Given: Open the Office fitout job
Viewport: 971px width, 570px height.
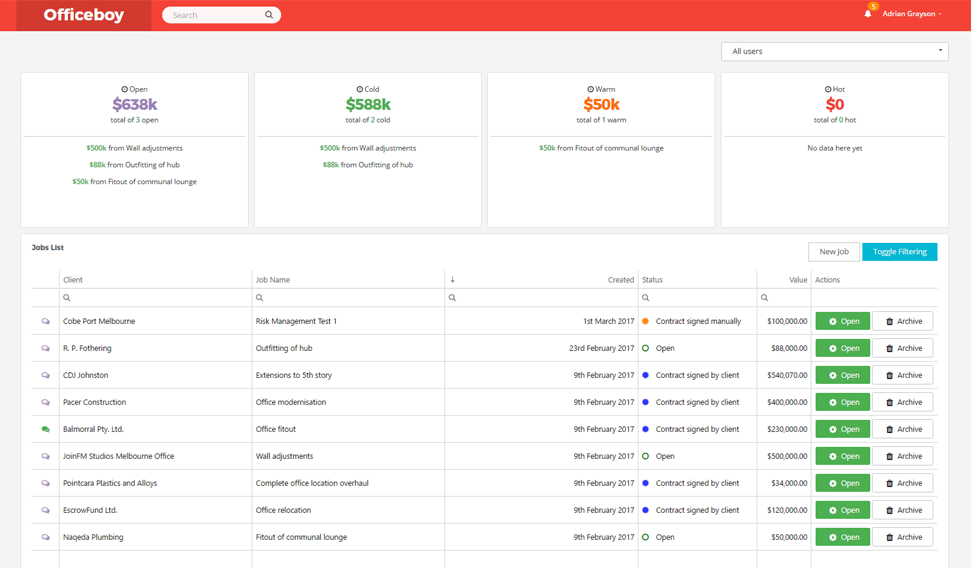Looking at the screenshot, I should [x=842, y=429].
